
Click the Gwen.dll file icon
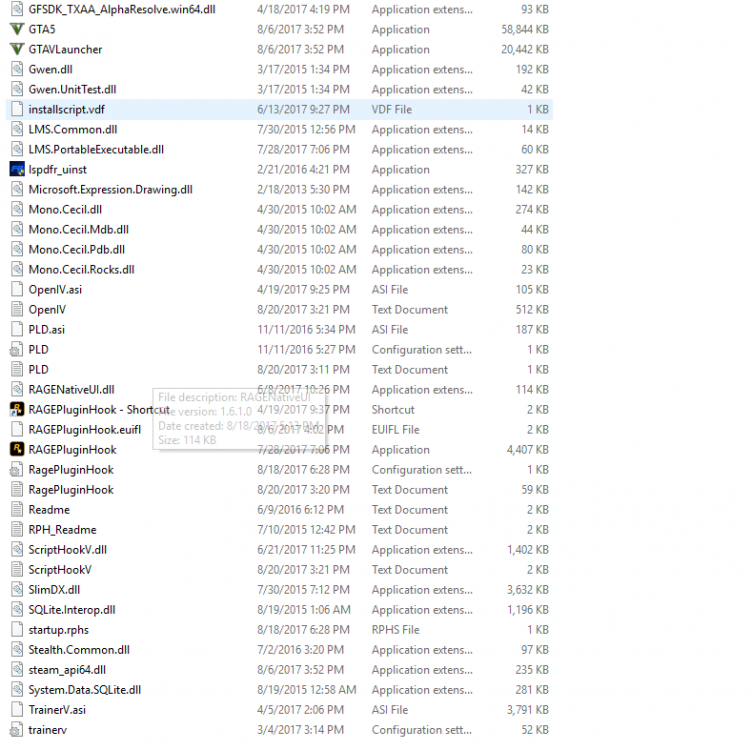tap(17, 70)
